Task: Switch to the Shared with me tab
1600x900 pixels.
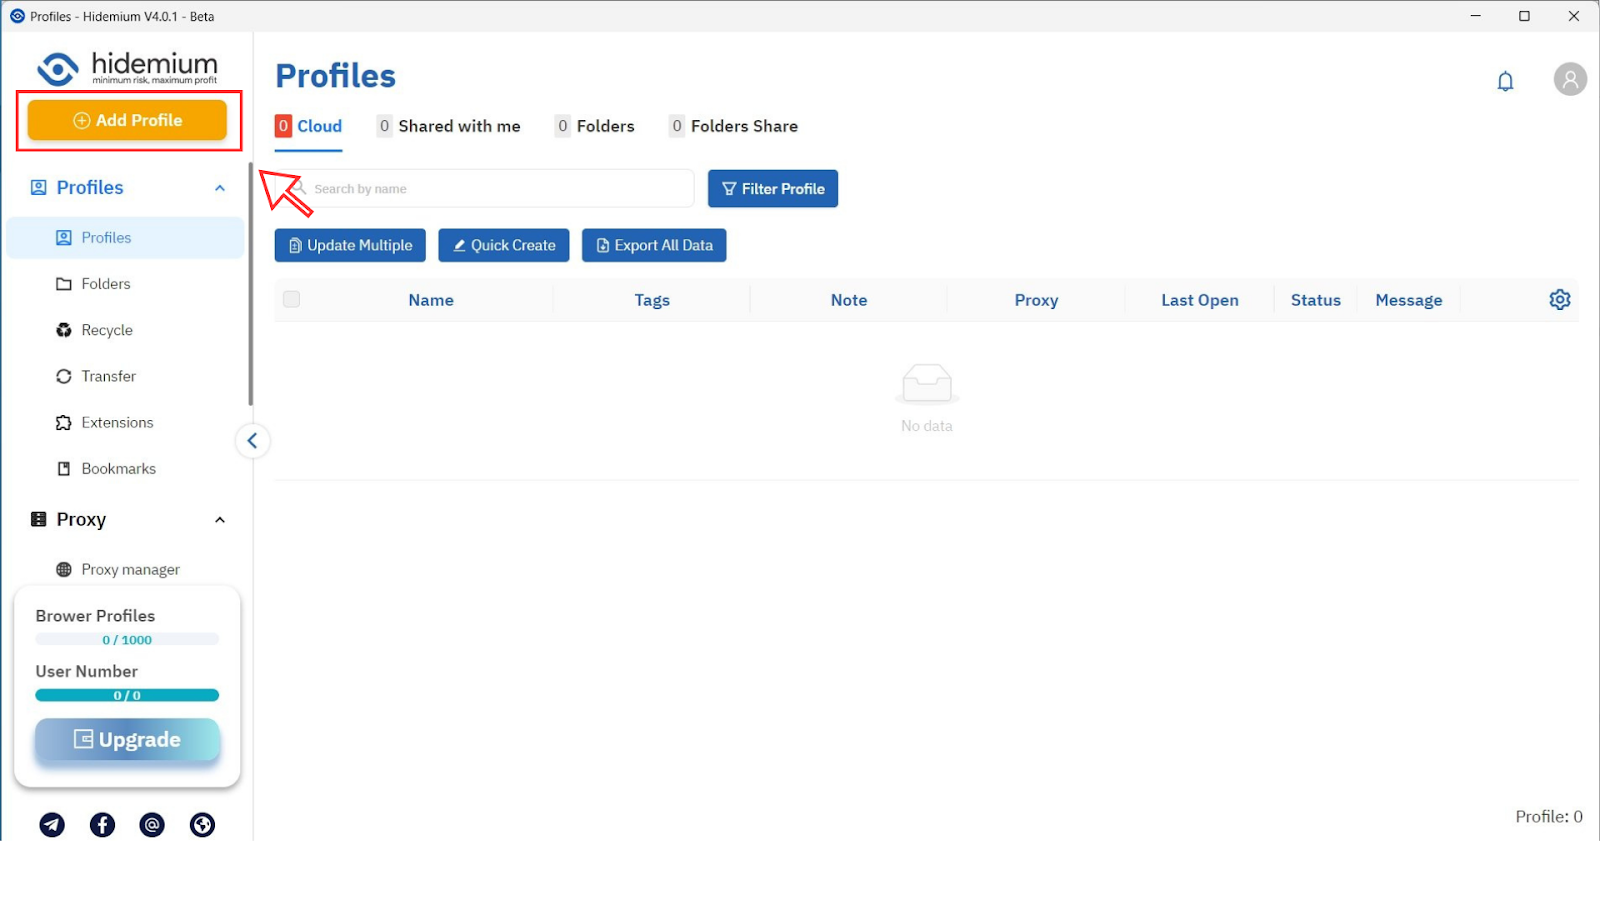Action: 449,126
